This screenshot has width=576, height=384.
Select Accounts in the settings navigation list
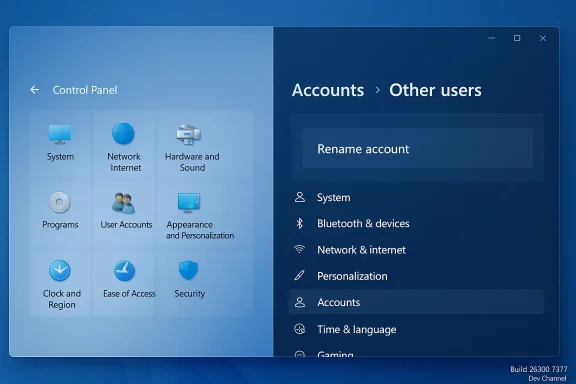pyautogui.click(x=416, y=302)
